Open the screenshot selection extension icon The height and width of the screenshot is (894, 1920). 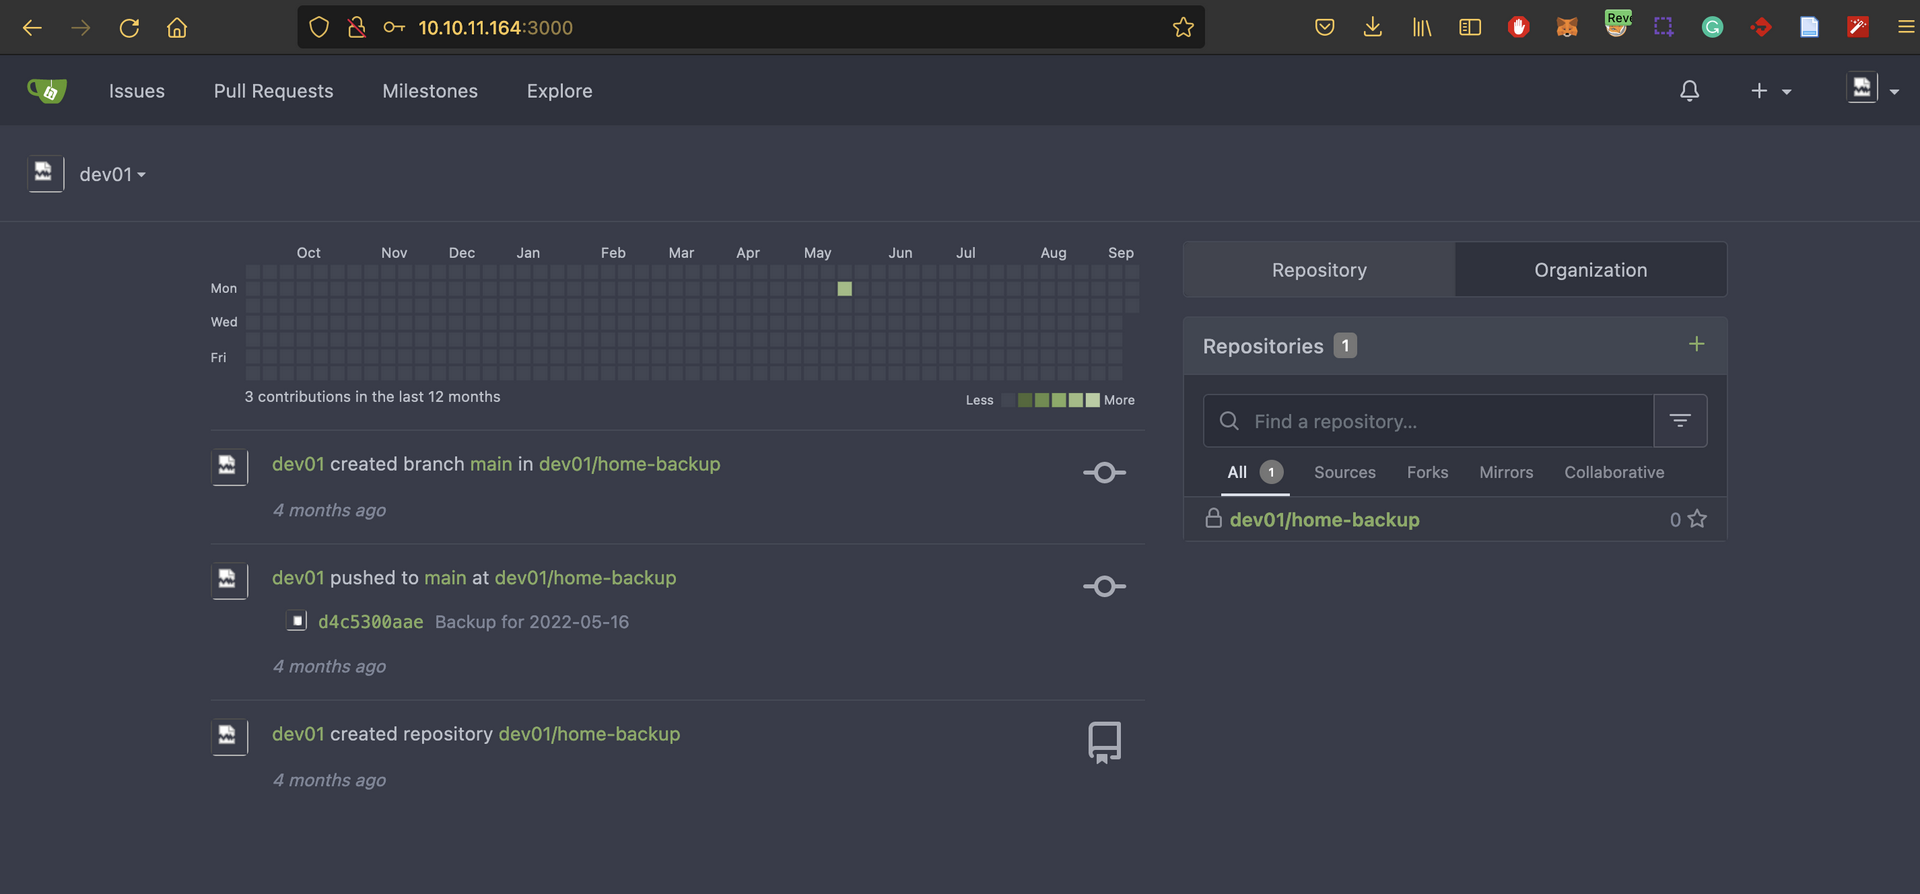(1664, 27)
